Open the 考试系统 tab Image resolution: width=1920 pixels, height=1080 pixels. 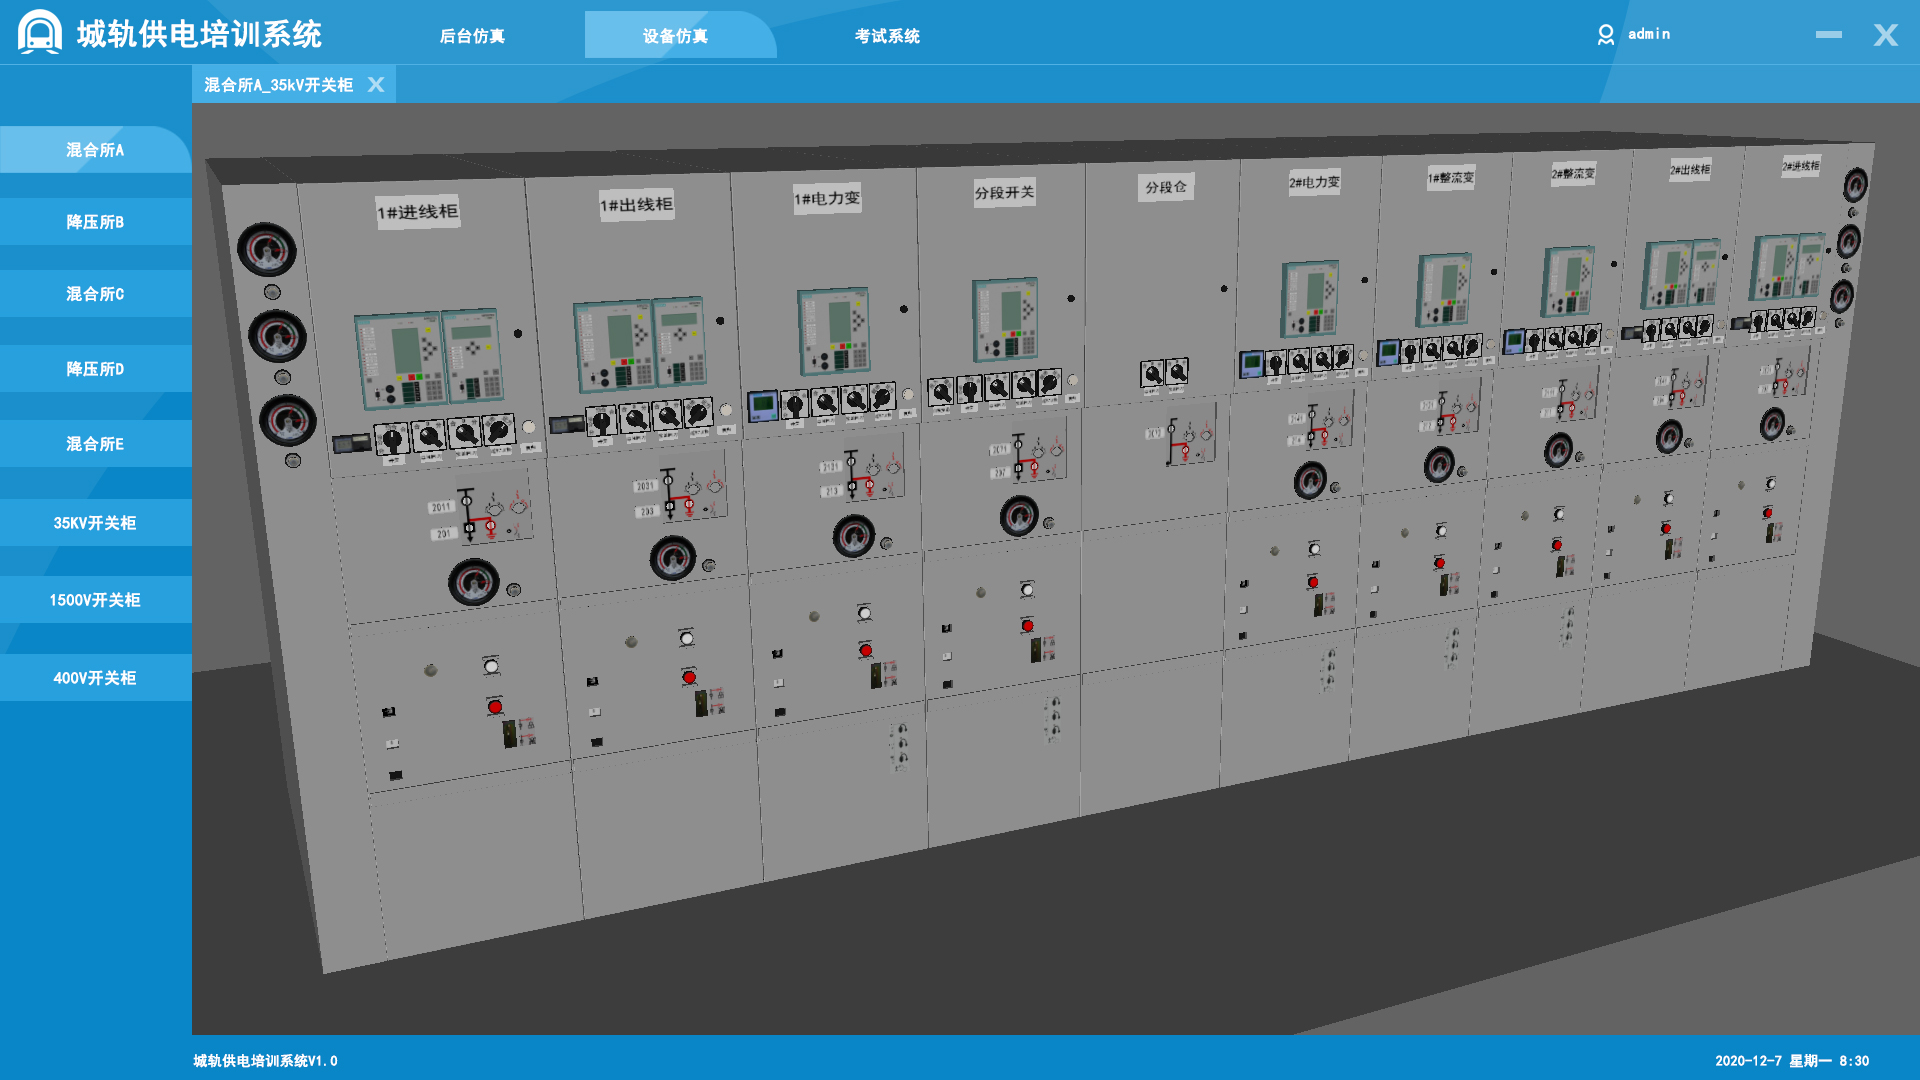click(x=887, y=36)
